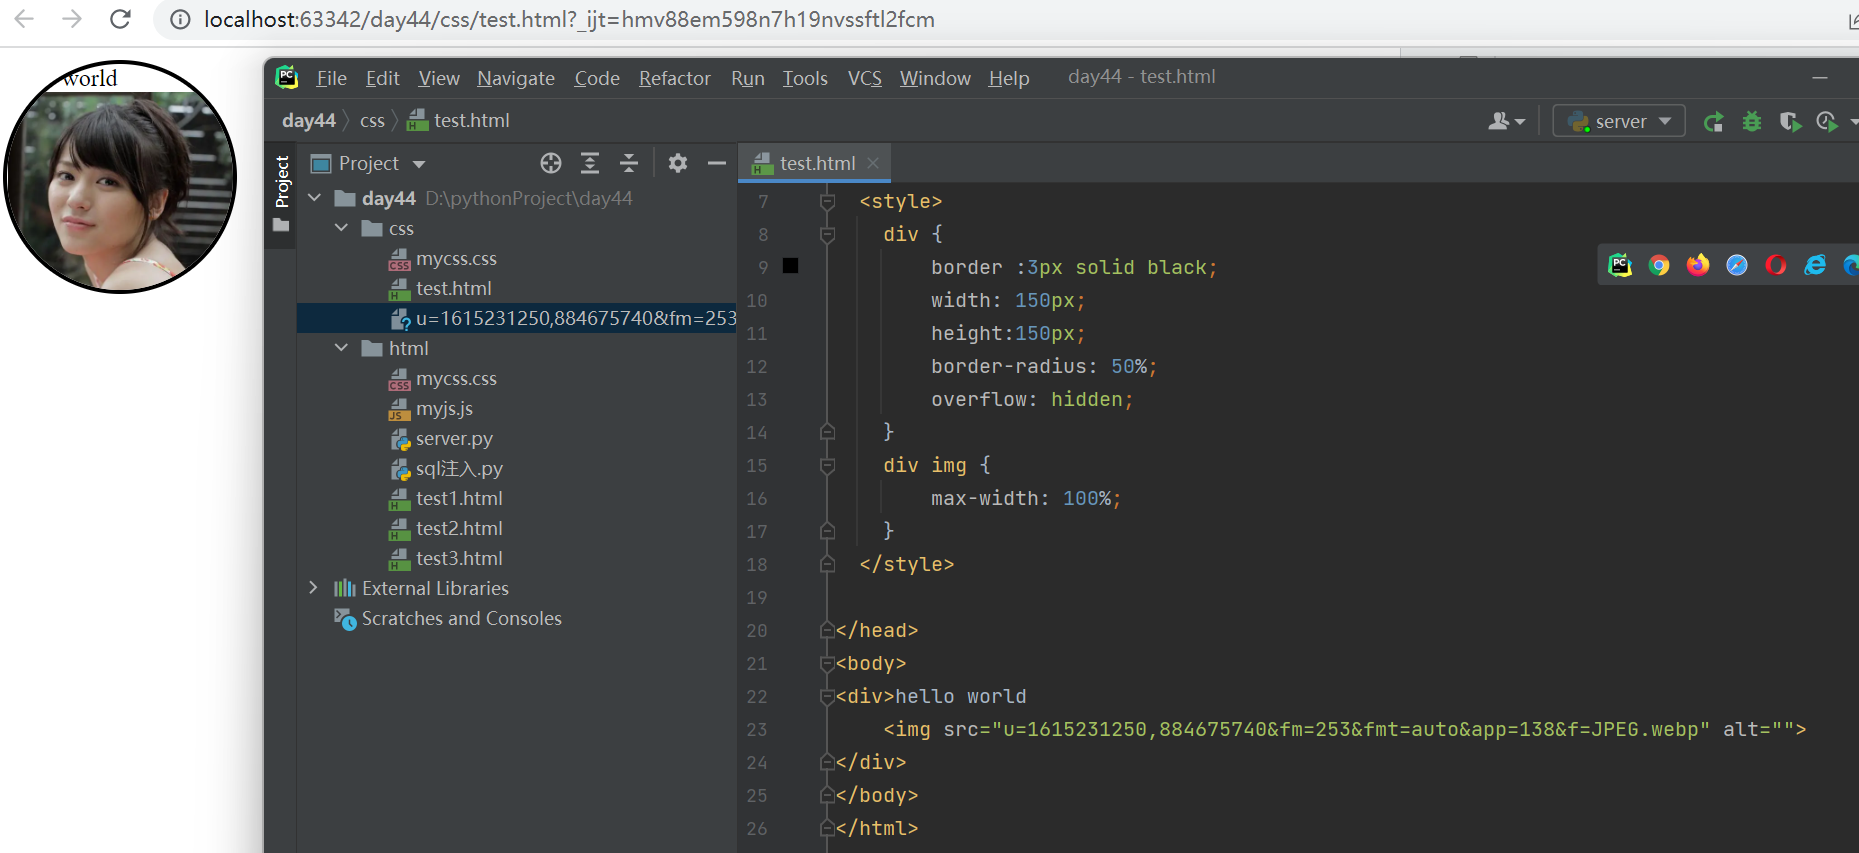This screenshot has width=1859, height=853.
Task: Hide the Project panel
Action: (x=717, y=163)
